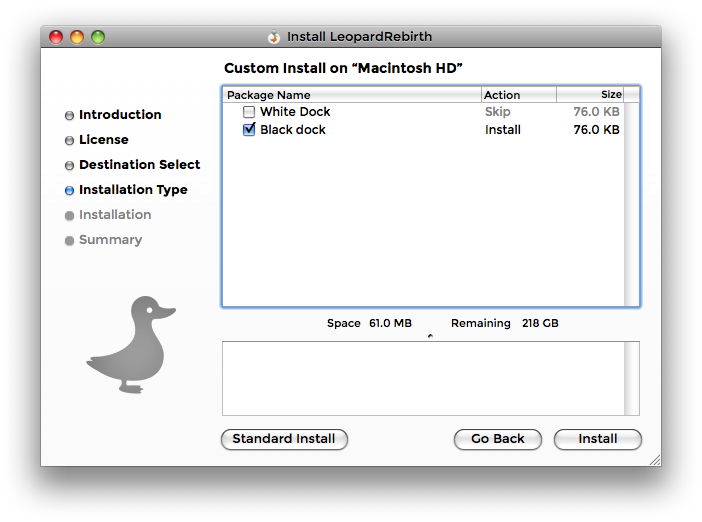Click the License step in the sidebar

[104, 140]
